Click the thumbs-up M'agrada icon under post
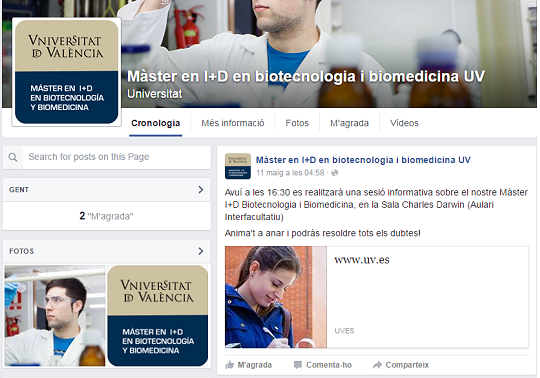 [229, 365]
